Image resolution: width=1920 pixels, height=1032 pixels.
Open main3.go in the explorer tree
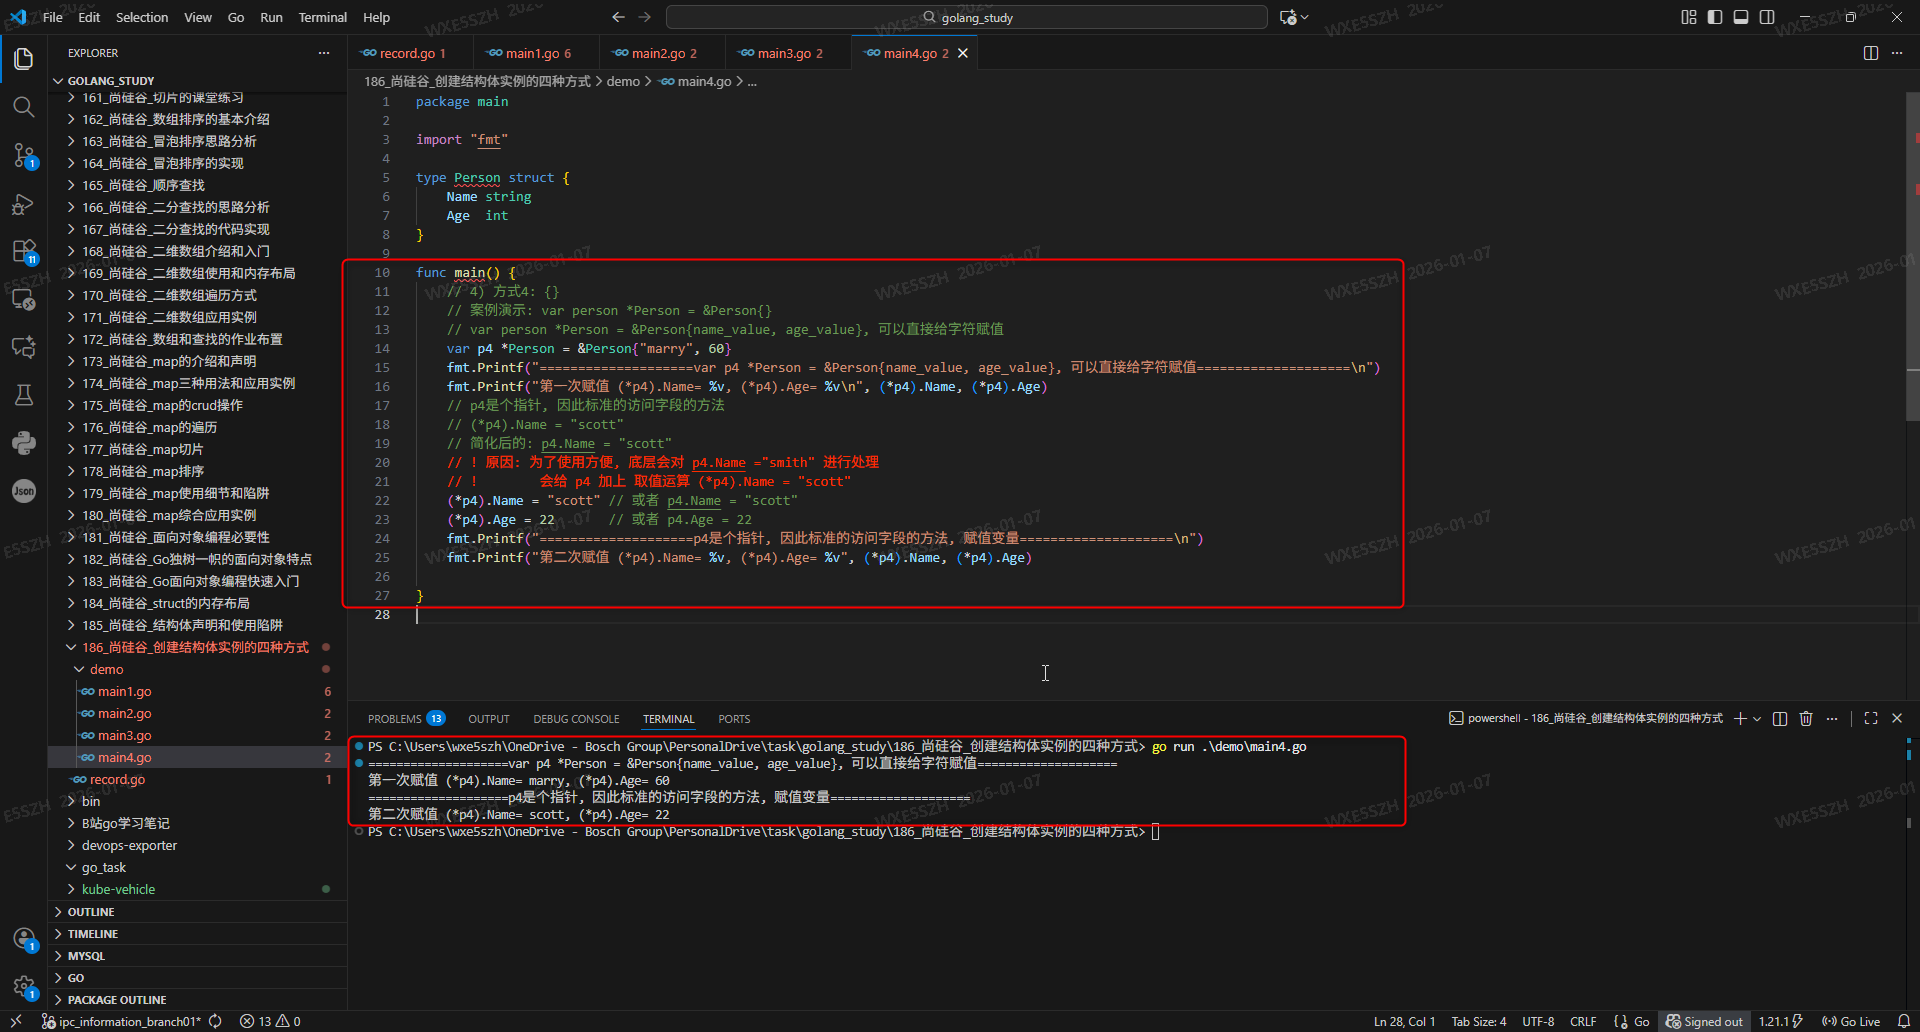[198, 735]
